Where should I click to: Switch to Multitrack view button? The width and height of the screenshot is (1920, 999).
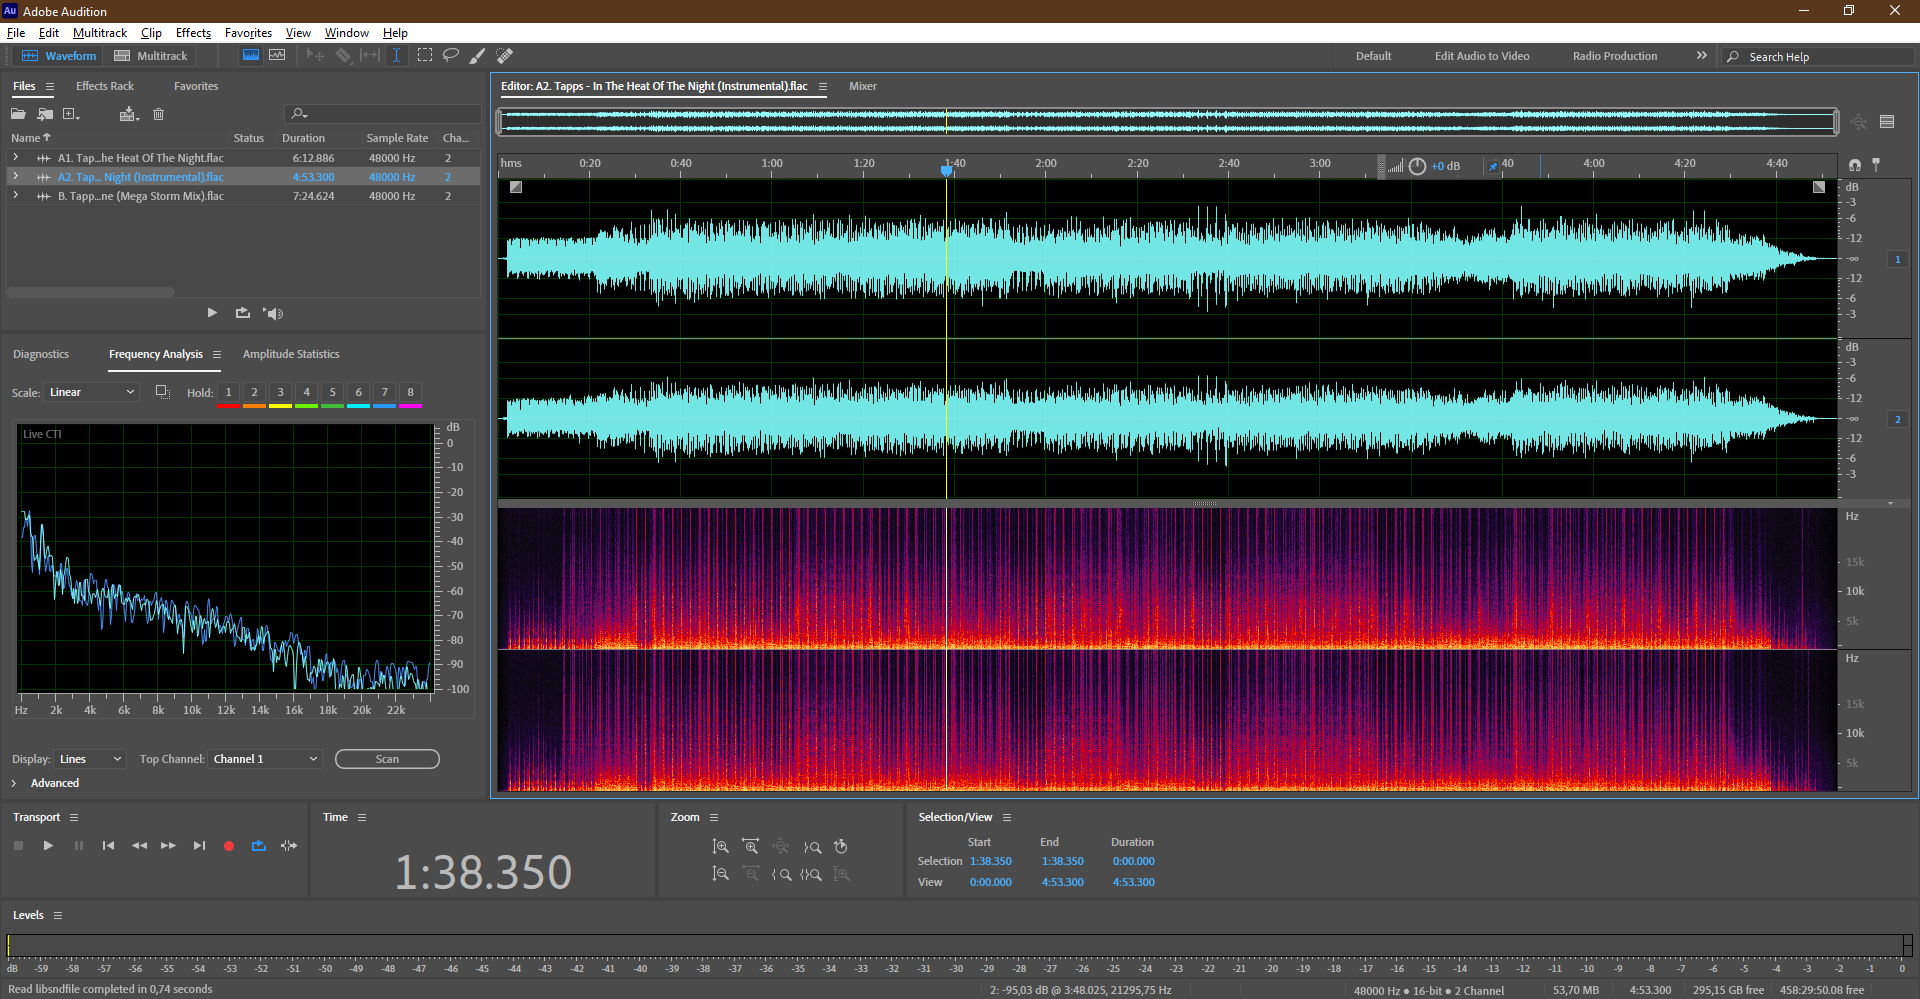click(151, 56)
